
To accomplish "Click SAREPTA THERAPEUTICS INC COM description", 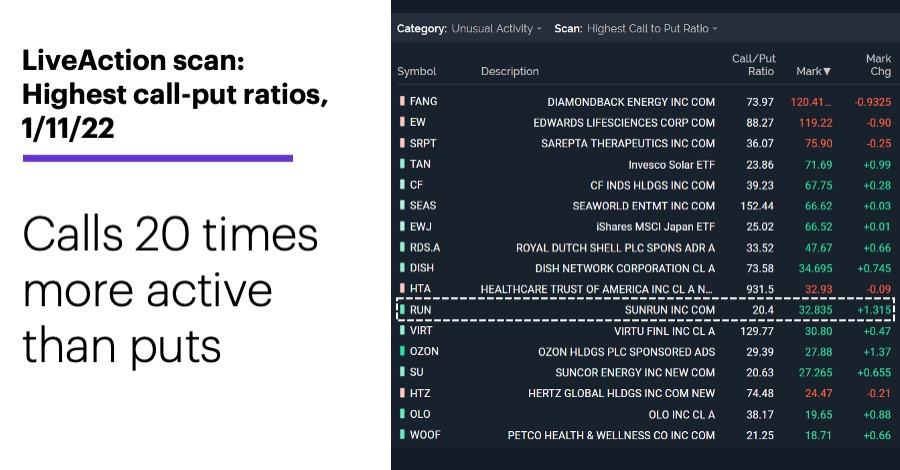I will click(x=628, y=143).
